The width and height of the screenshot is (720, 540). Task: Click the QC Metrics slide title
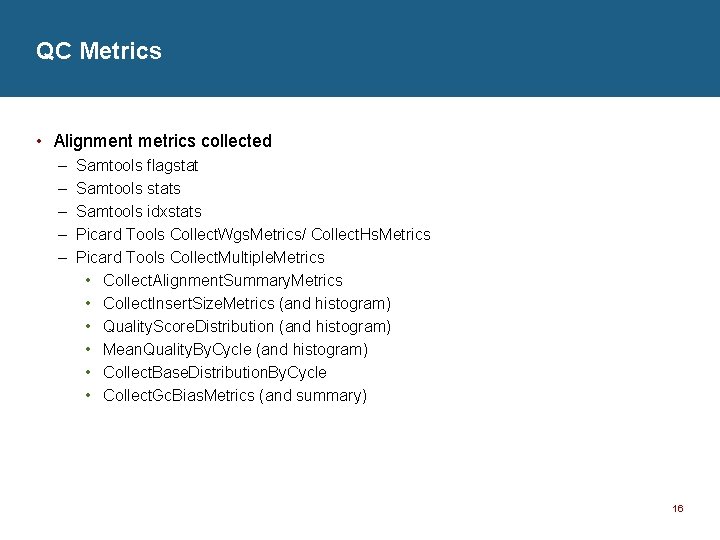click(99, 51)
